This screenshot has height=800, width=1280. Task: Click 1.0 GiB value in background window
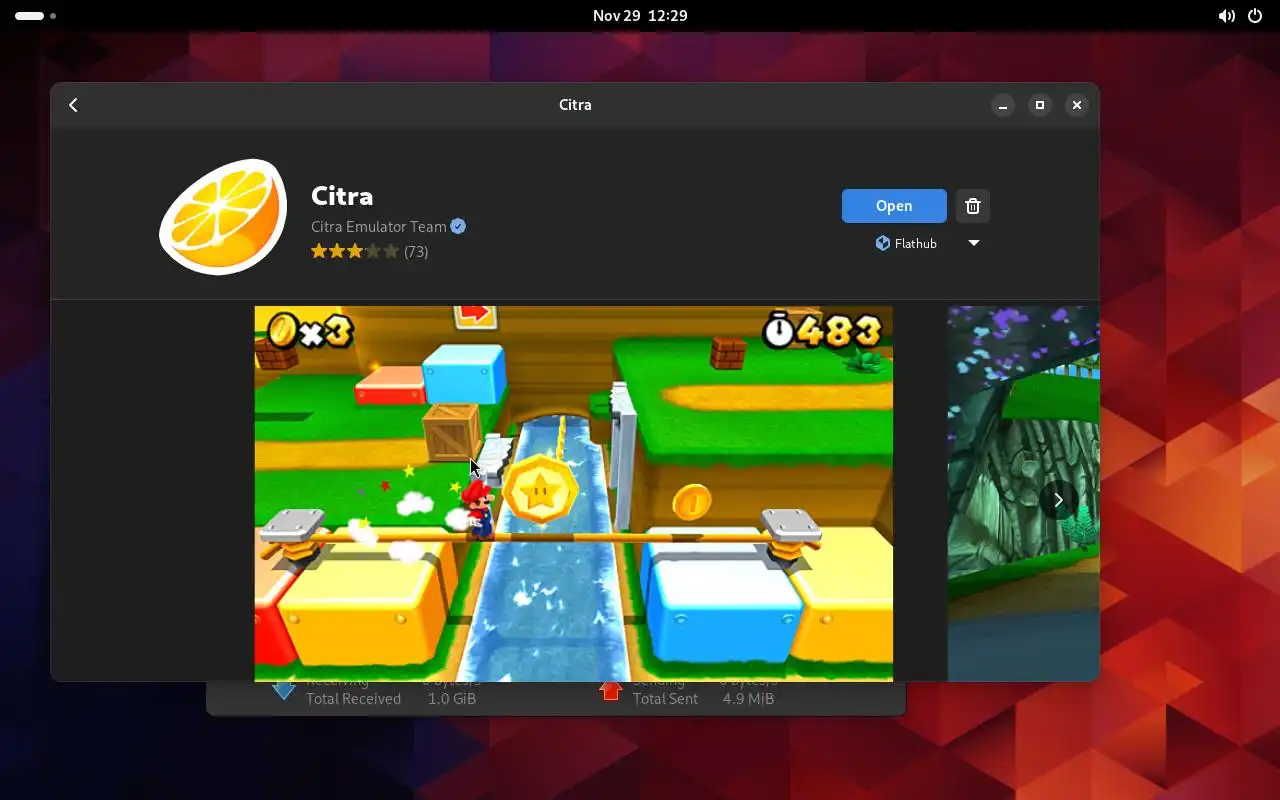pos(452,699)
